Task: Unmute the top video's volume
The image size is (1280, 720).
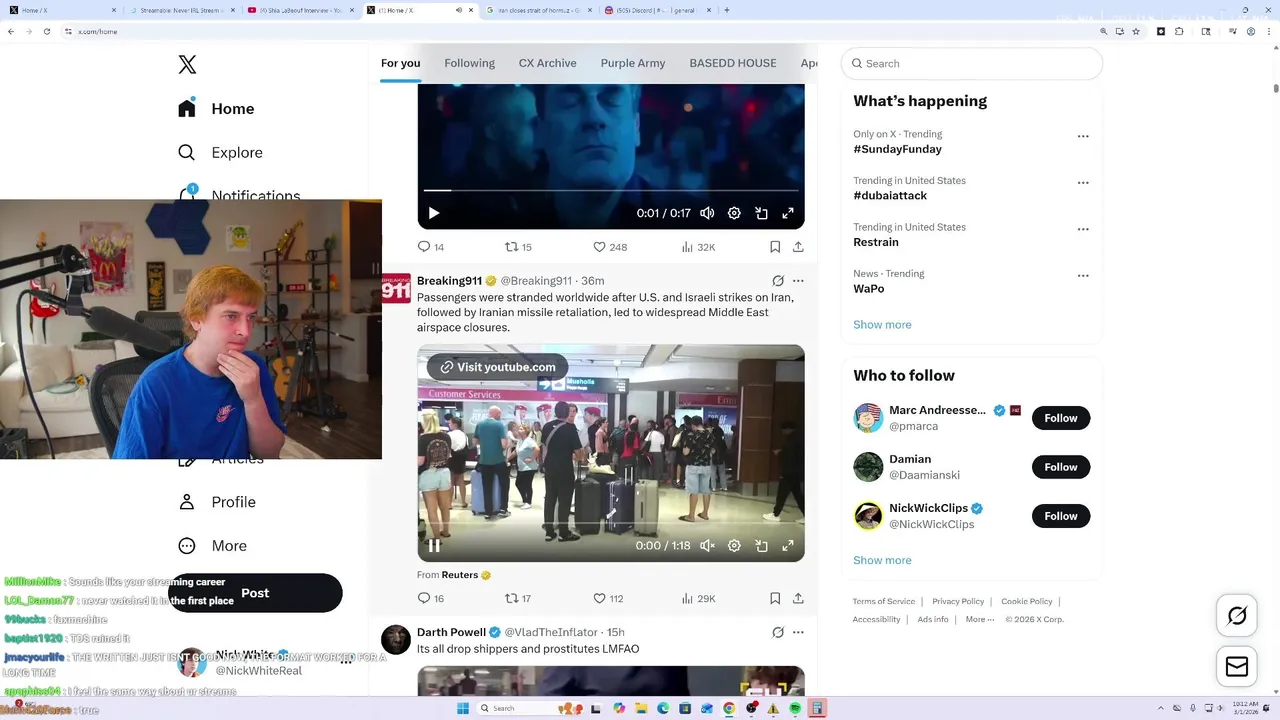Action: coord(707,213)
